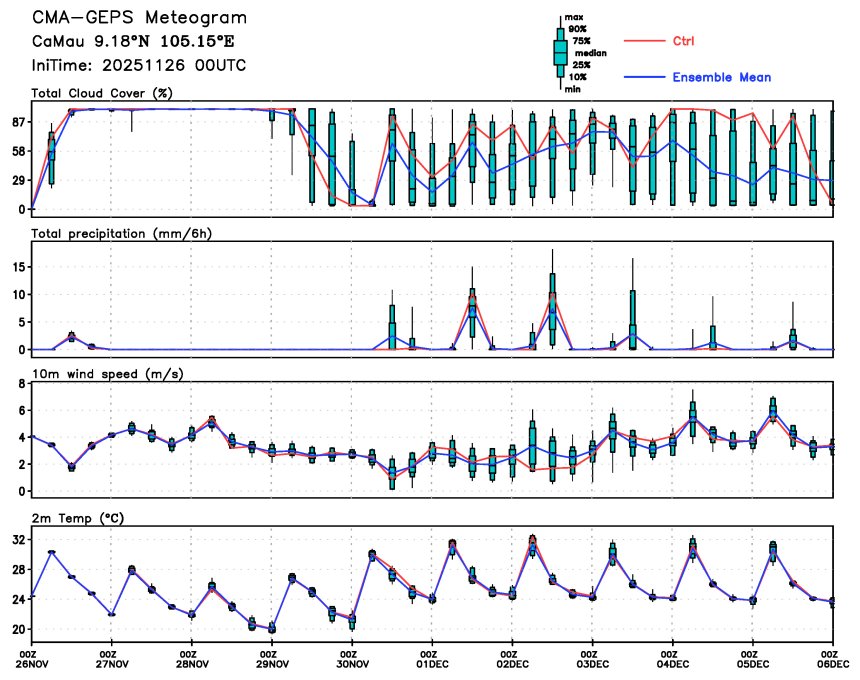860x680 pixels.
Task: Click the 6 tick on wind speed axis
Action: tap(22, 410)
